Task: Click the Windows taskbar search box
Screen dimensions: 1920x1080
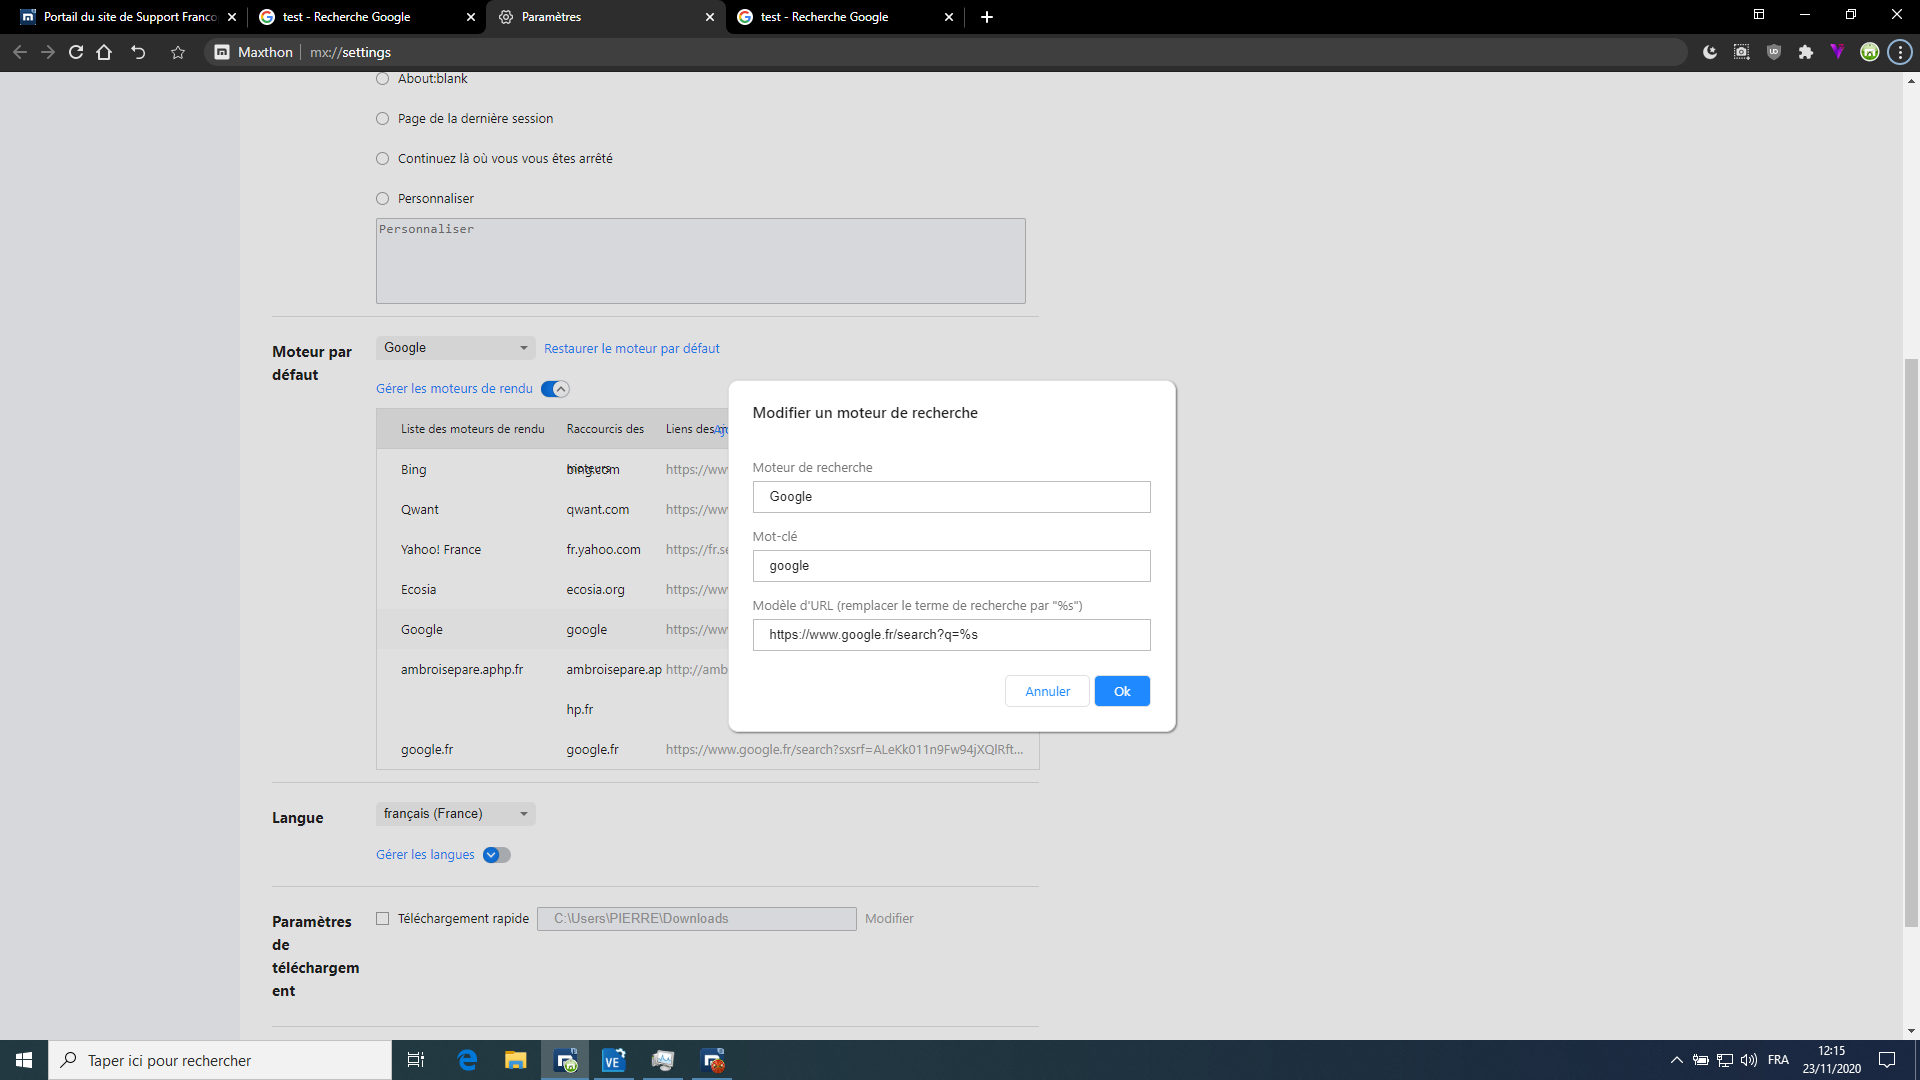Action: tap(220, 1060)
